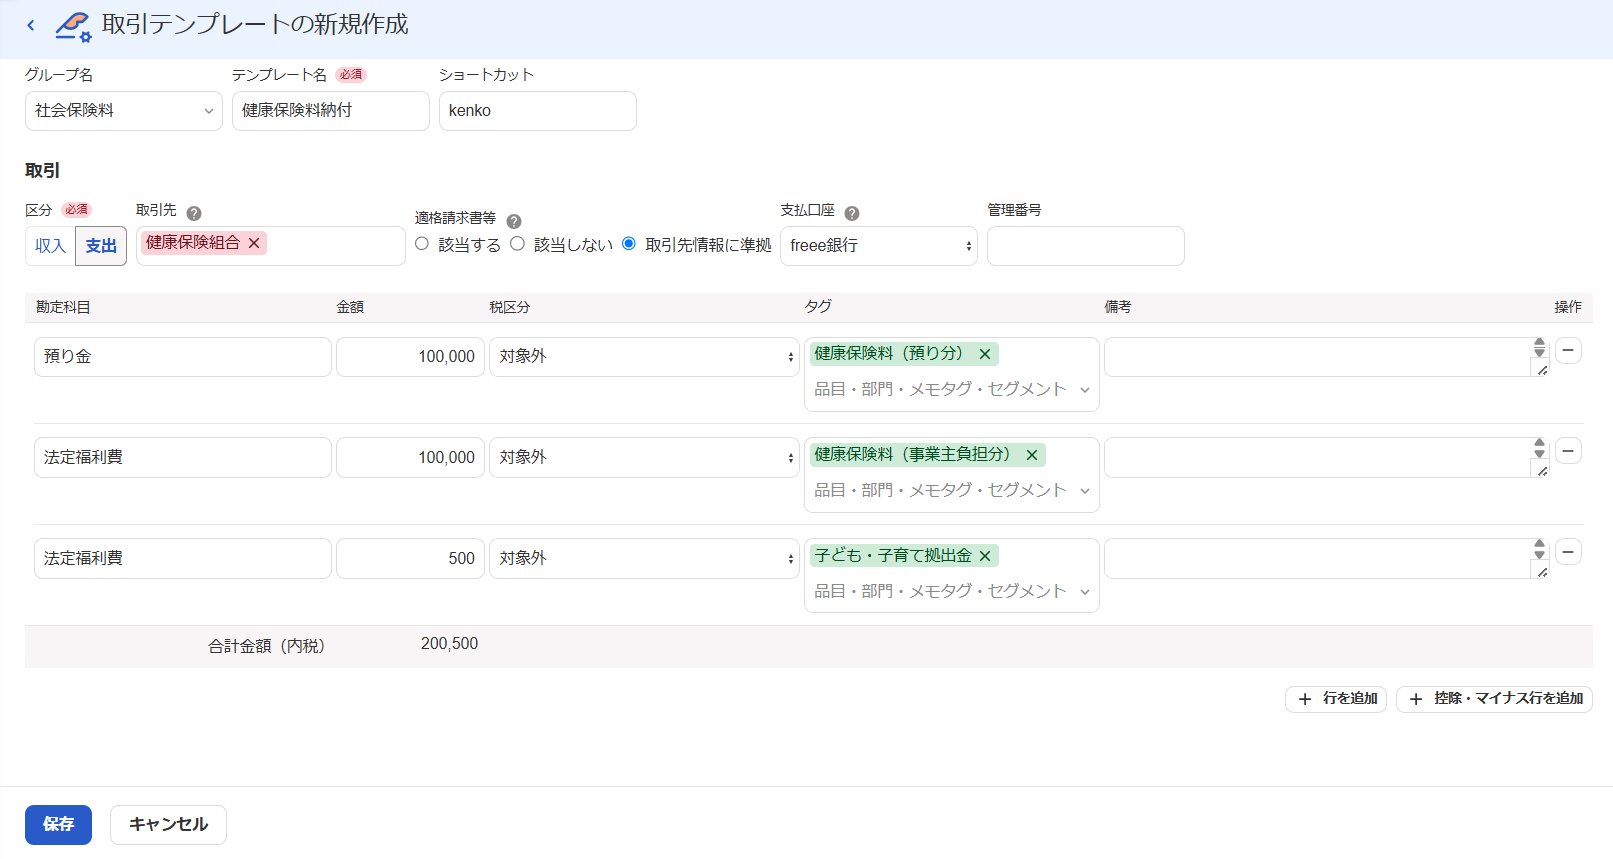Click resize handle of 預り金 row remarks
Image resolution: width=1613 pixels, height=859 pixels.
pos(1542,370)
